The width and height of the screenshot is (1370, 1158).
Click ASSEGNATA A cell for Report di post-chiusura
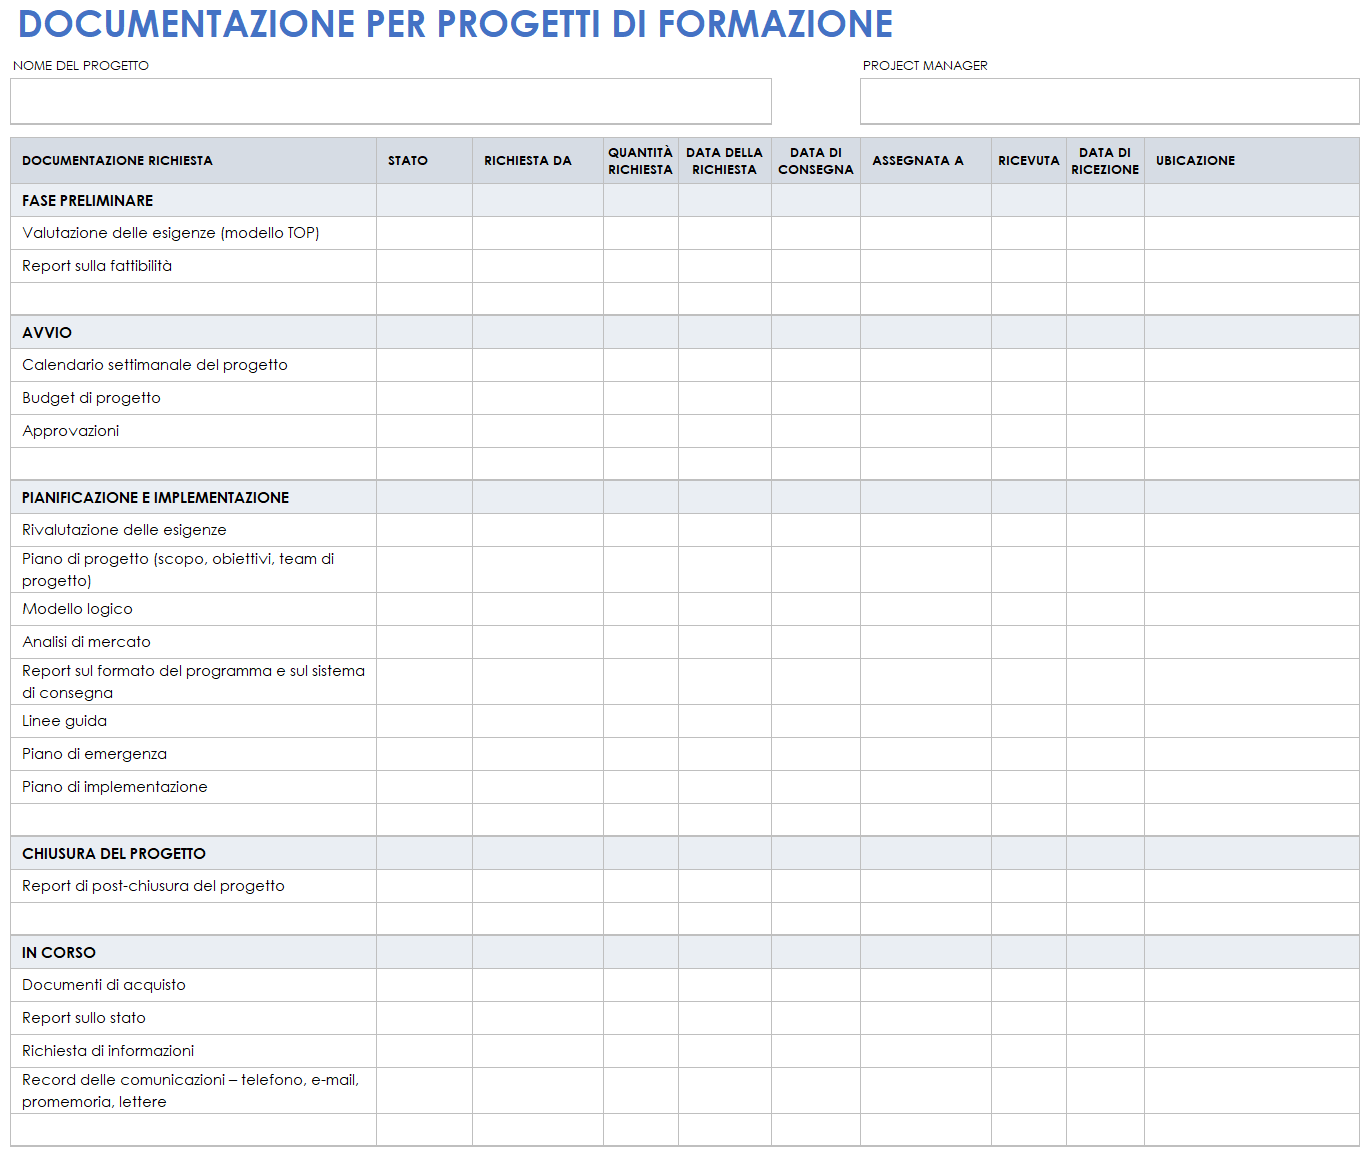926,886
